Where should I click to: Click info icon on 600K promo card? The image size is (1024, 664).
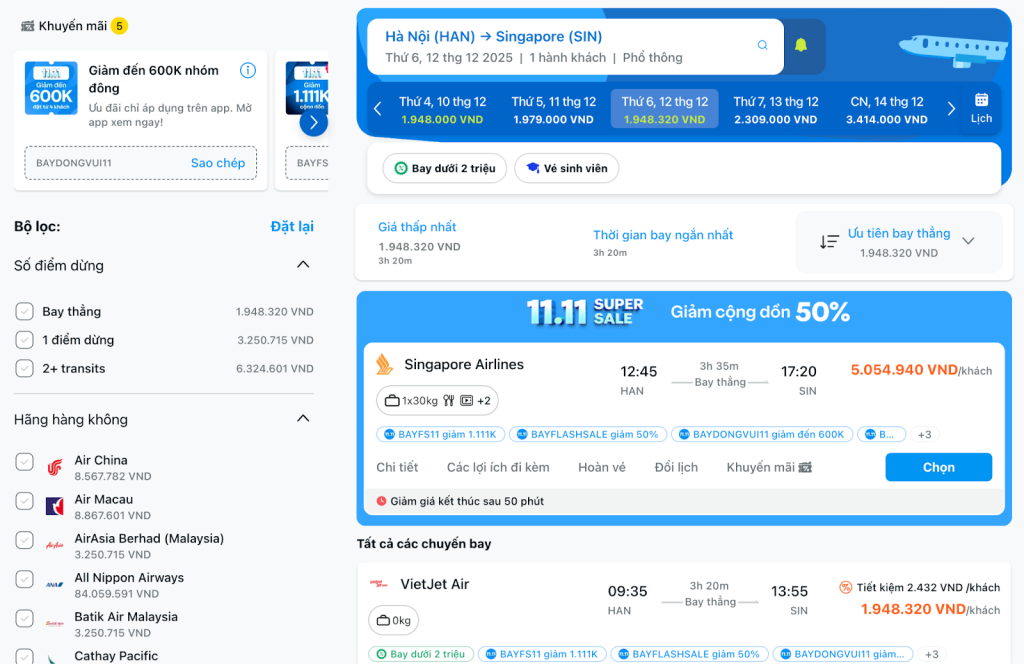tap(248, 70)
